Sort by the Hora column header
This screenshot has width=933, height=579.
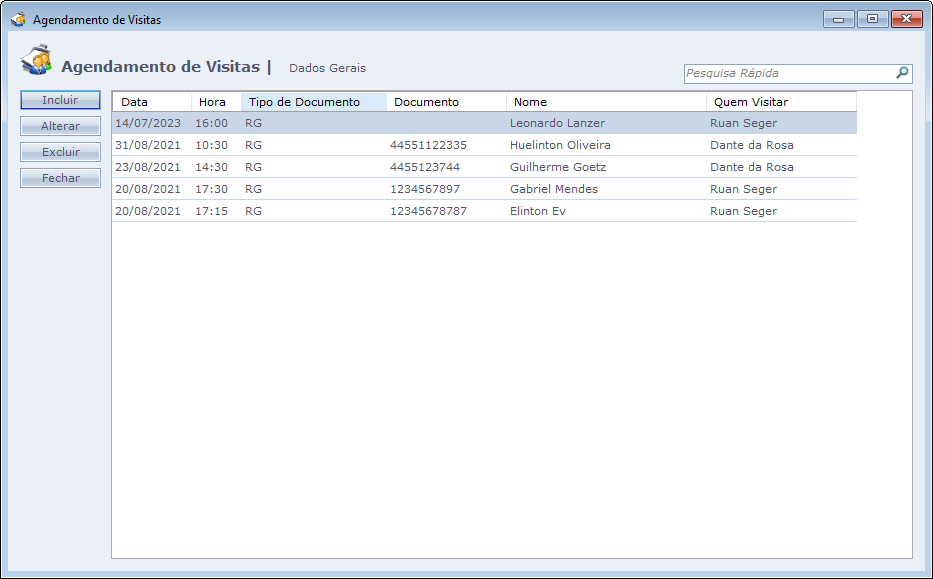[215, 102]
